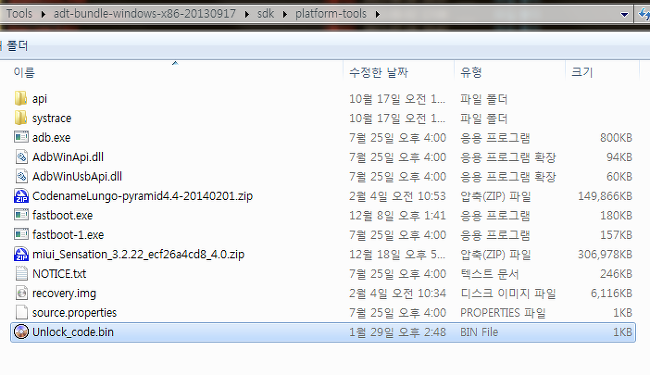
Task: Click the 246KB size of NOTICE.txt
Action: pos(616,273)
